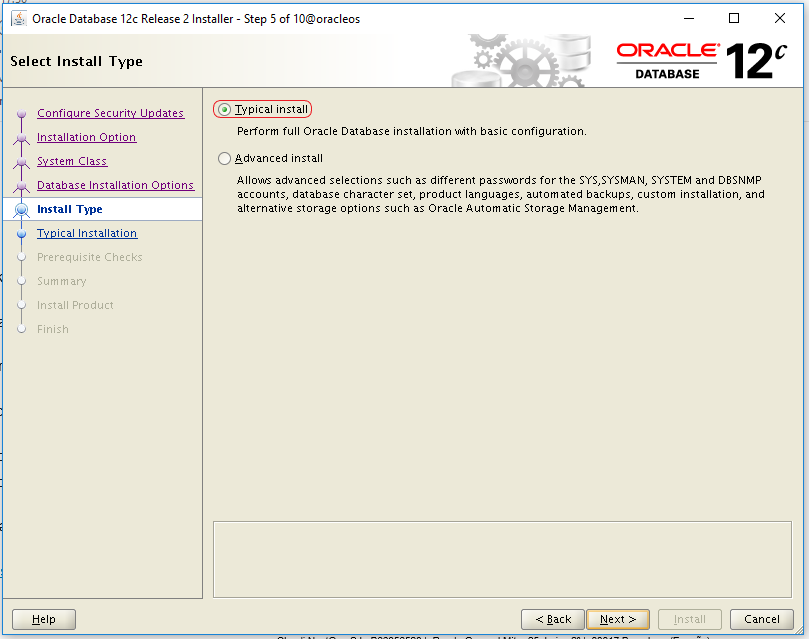Click the Installation Option step marker icon
This screenshot has height=639, width=809.
click(22, 138)
